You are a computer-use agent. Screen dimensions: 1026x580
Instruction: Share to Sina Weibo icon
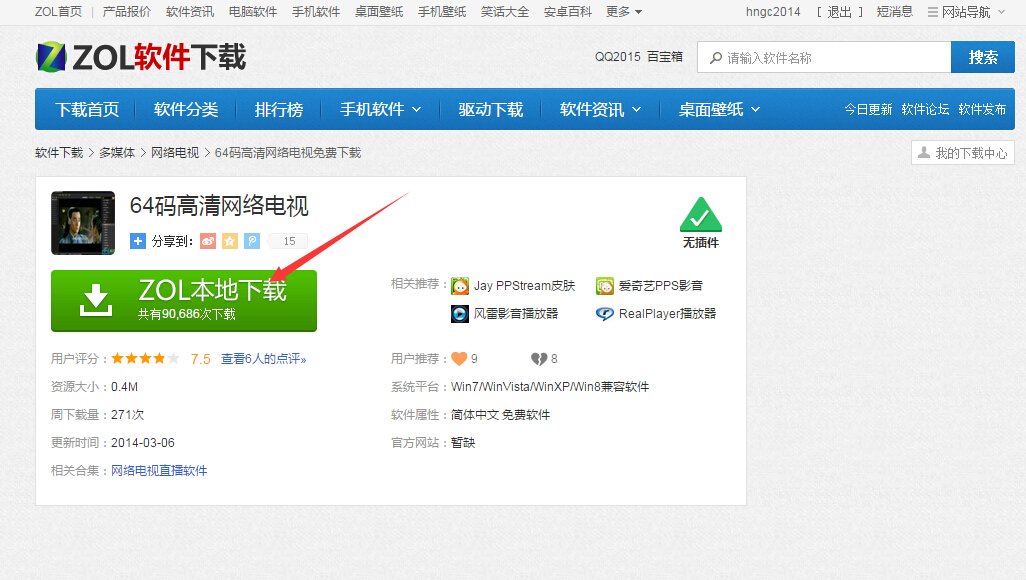point(208,241)
